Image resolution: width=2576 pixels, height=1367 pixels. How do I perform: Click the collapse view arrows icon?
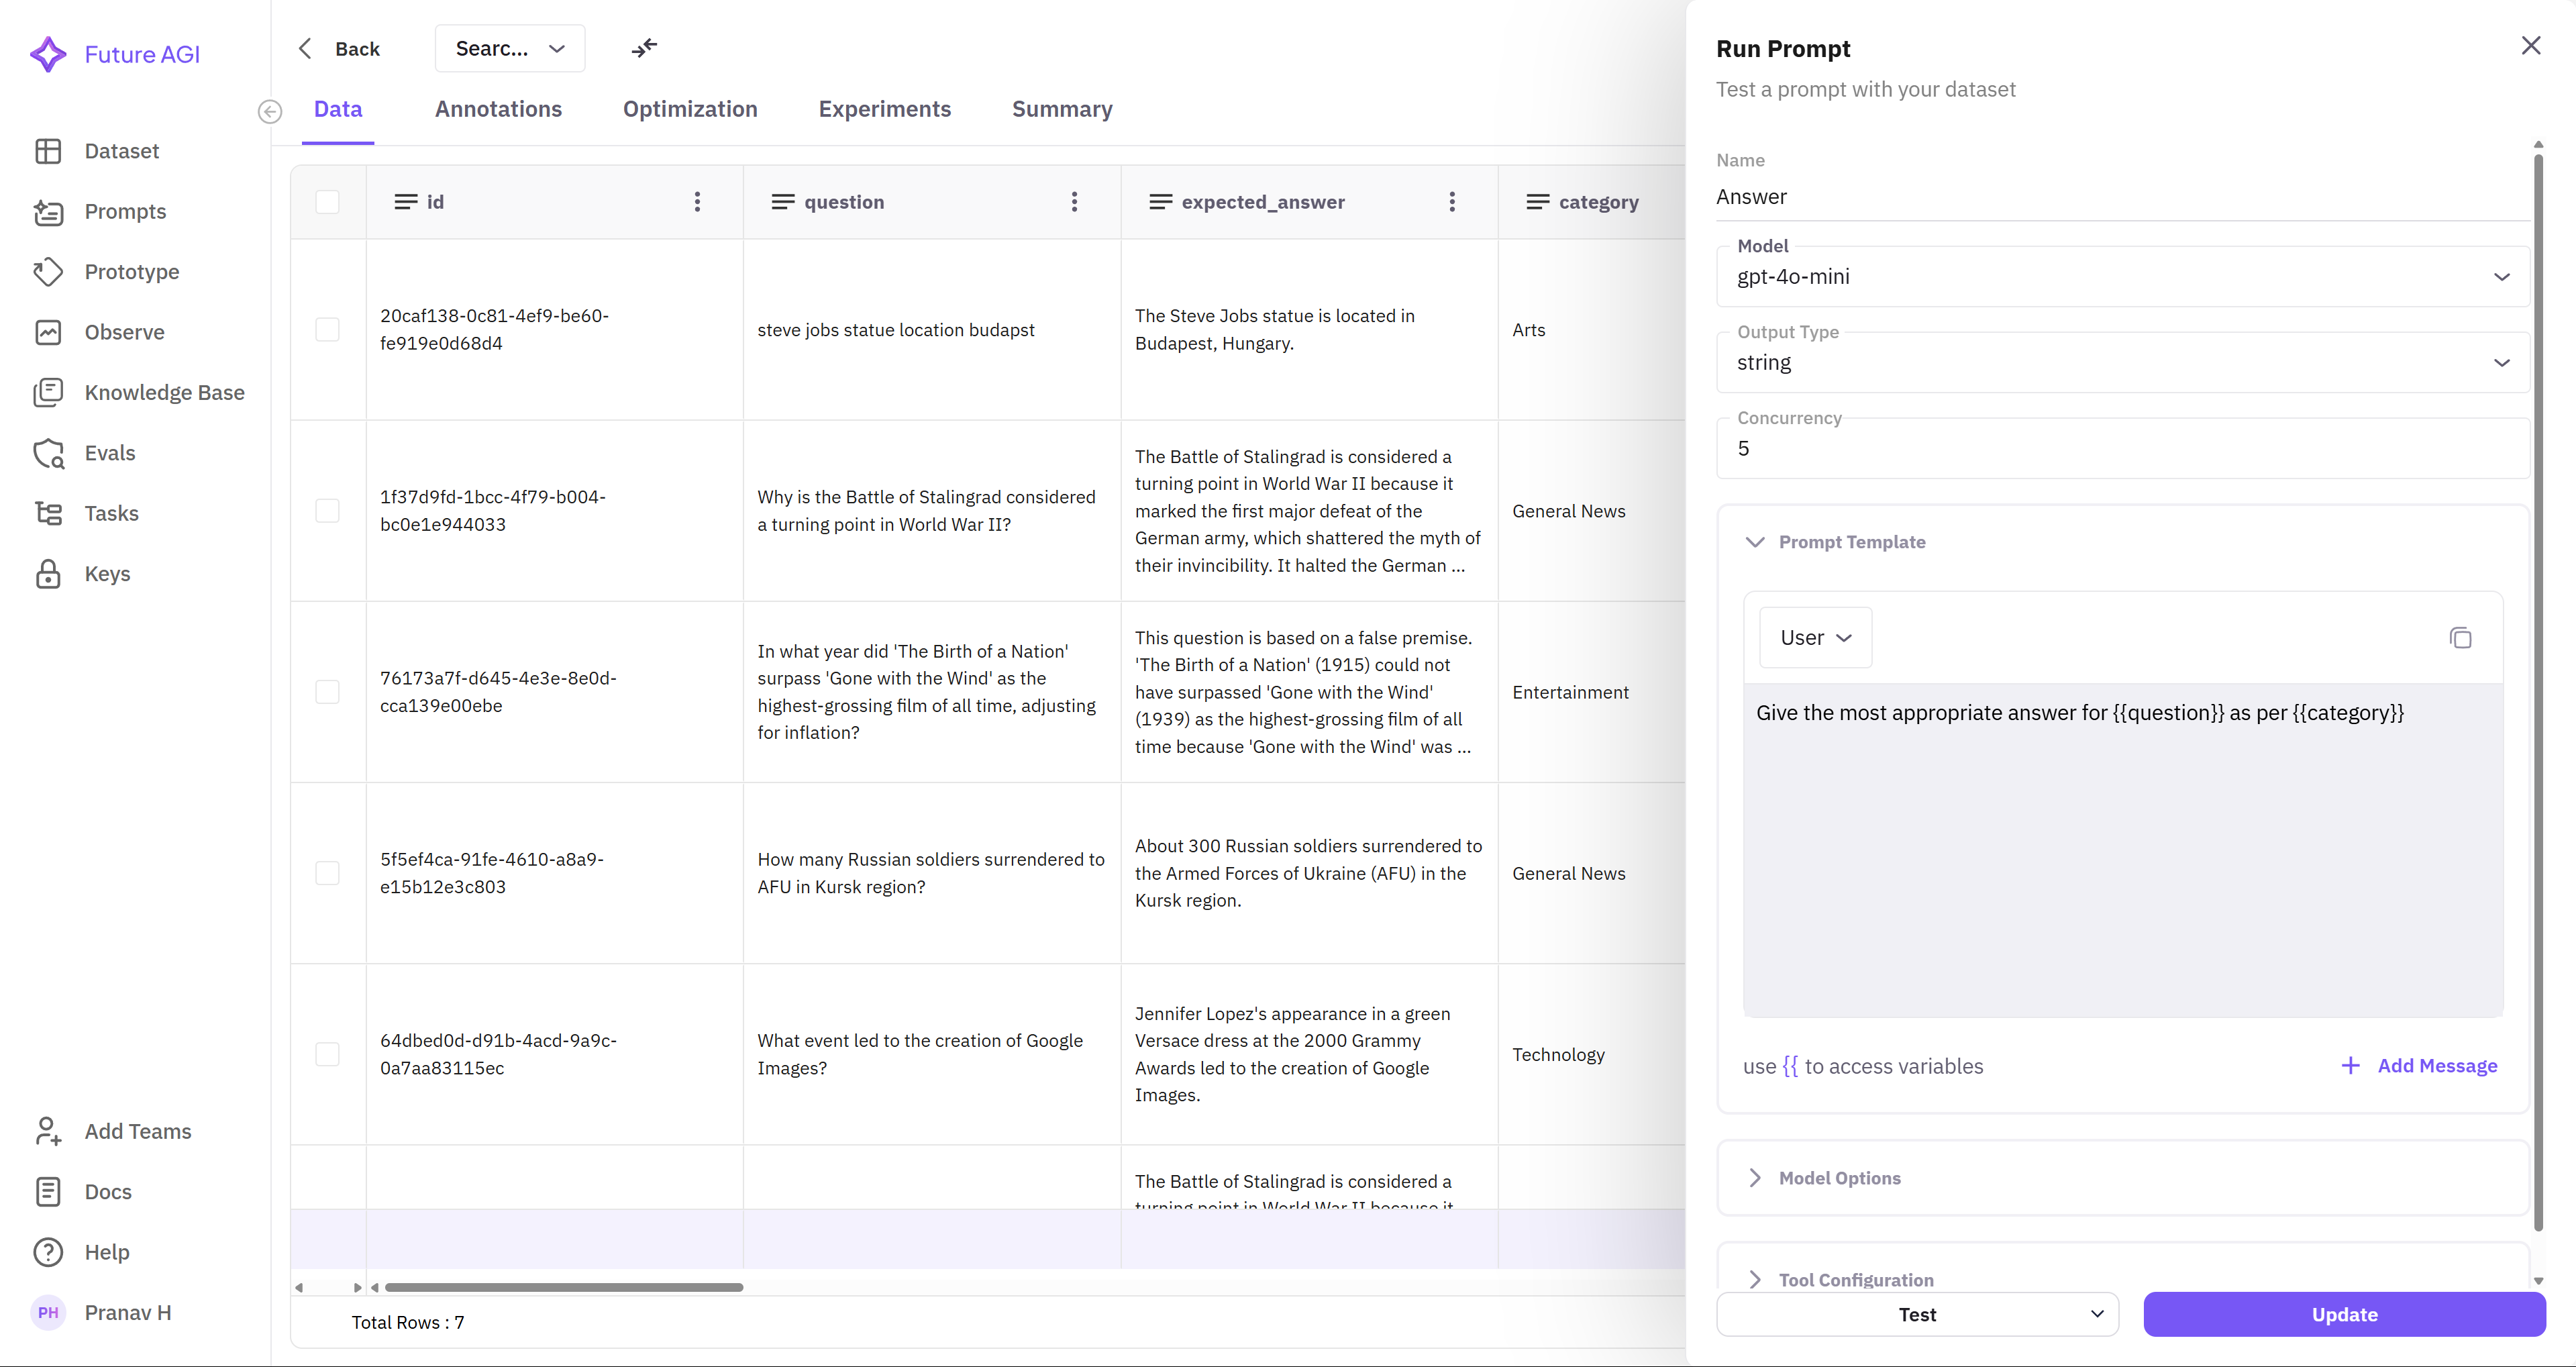(644, 48)
